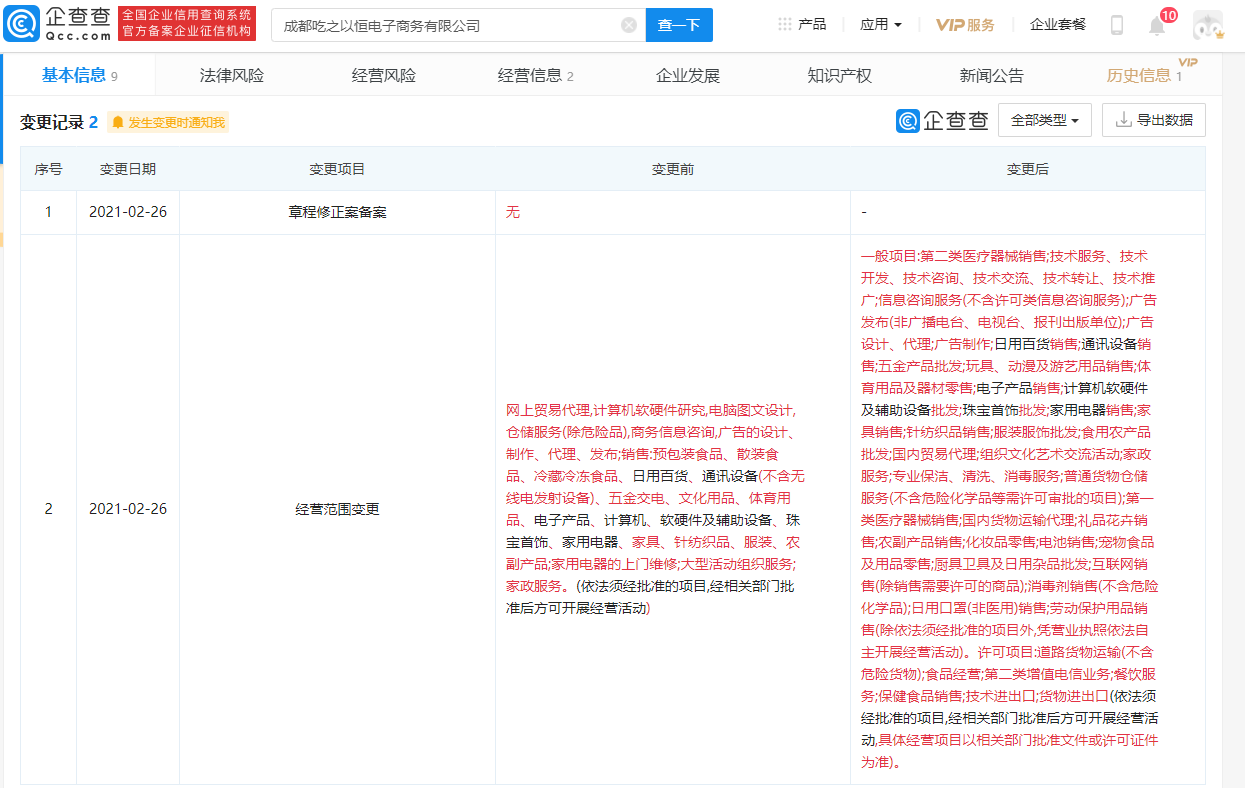
Task: Open the mobile app phone icon
Action: point(1117,25)
